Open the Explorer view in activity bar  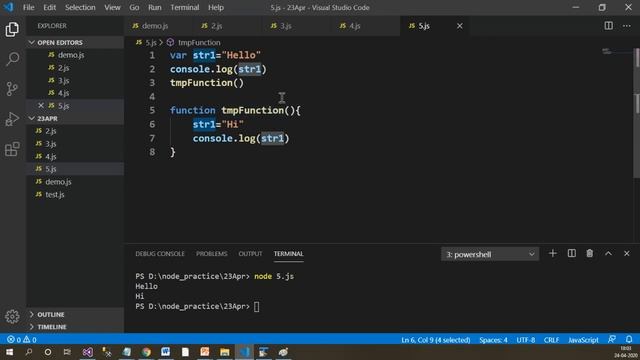coord(12,29)
